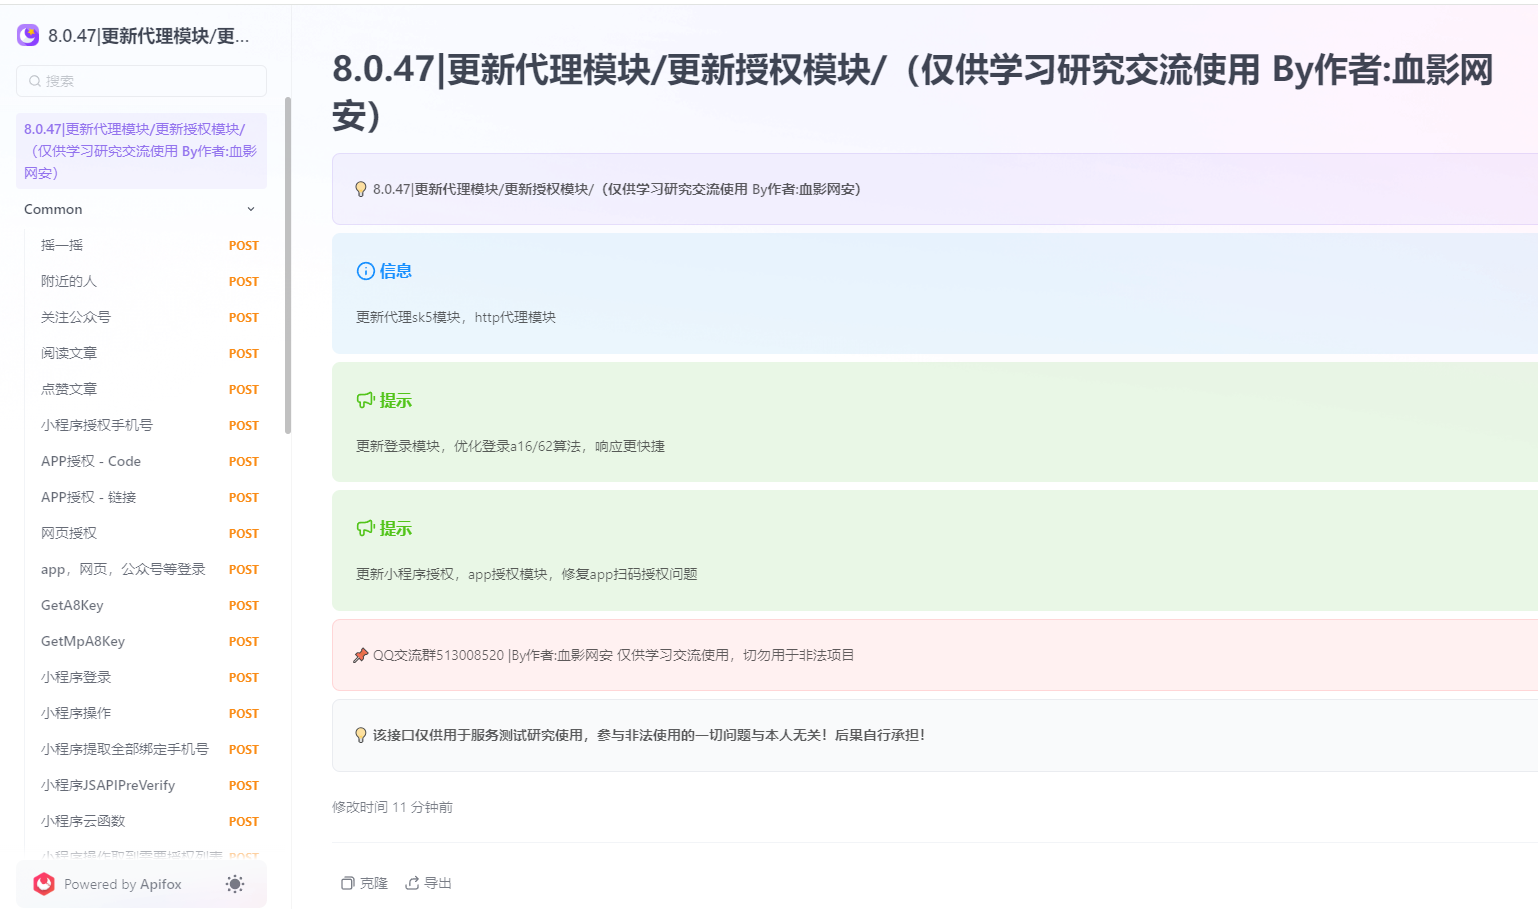Click the info icon in the 信息 callout
Viewport: 1538px width, 909px height.
click(363, 270)
